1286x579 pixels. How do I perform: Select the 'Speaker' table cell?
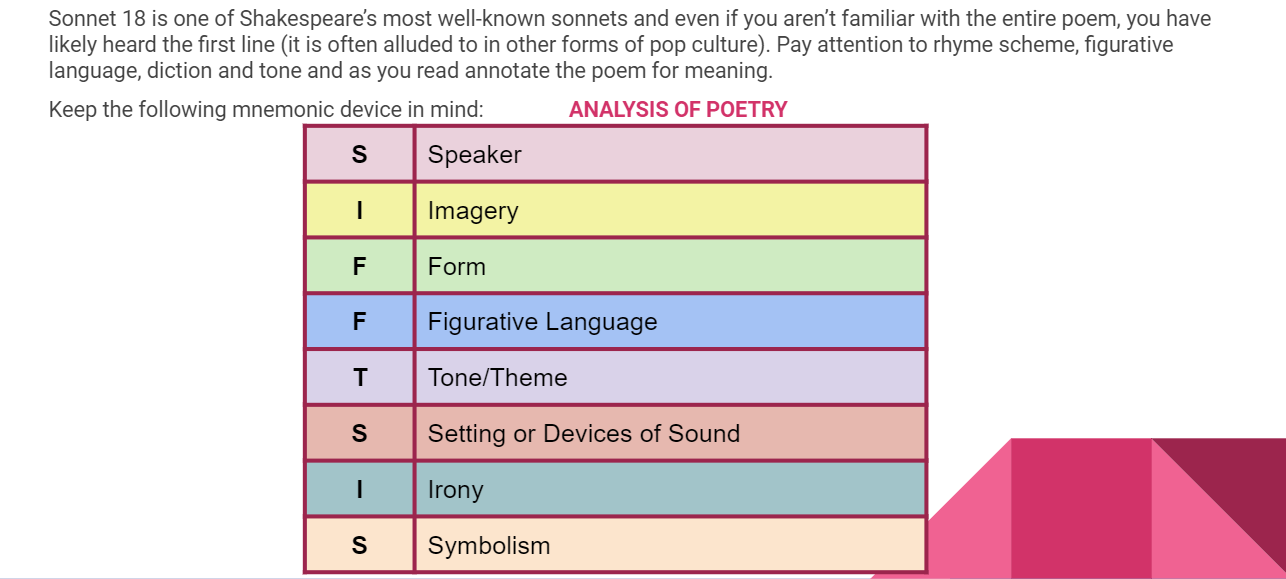pyautogui.click(x=670, y=154)
